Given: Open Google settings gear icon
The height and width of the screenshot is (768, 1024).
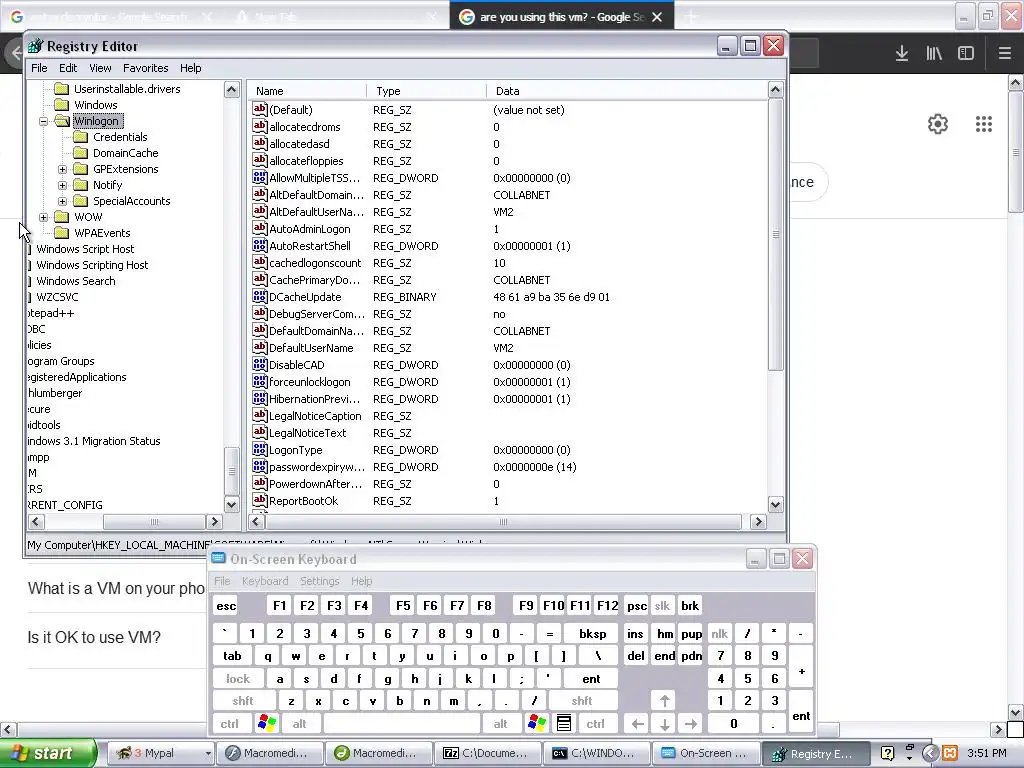Looking at the screenshot, I should pos(938,124).
